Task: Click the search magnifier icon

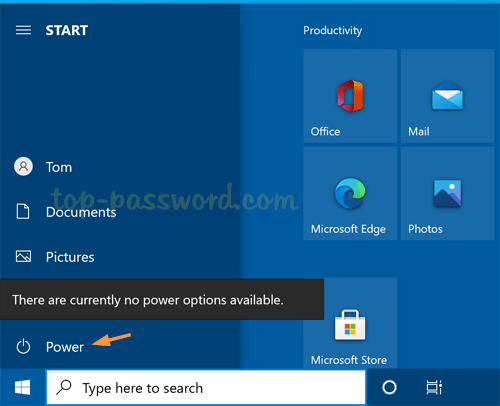Action: click(x=64, y=387)
